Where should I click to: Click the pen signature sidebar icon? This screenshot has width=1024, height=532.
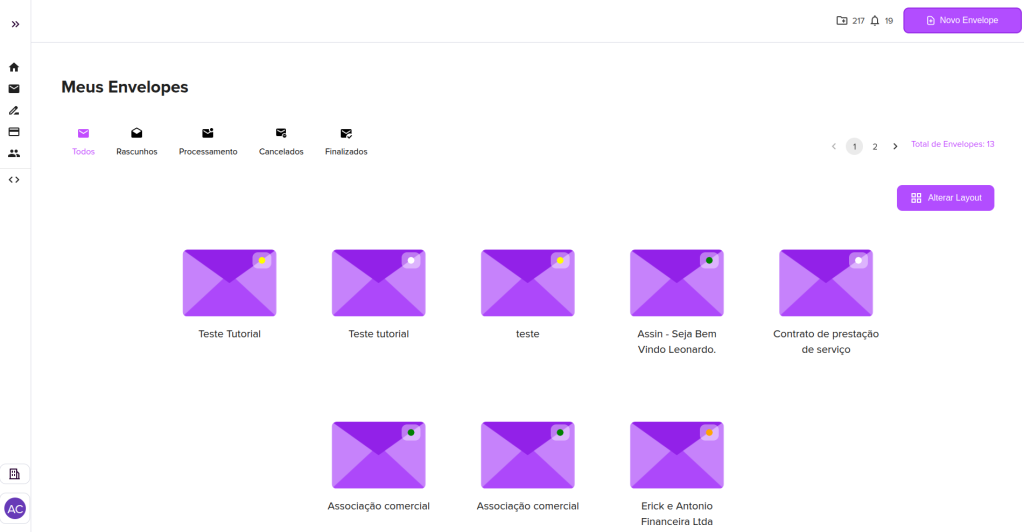coord(14,111)
